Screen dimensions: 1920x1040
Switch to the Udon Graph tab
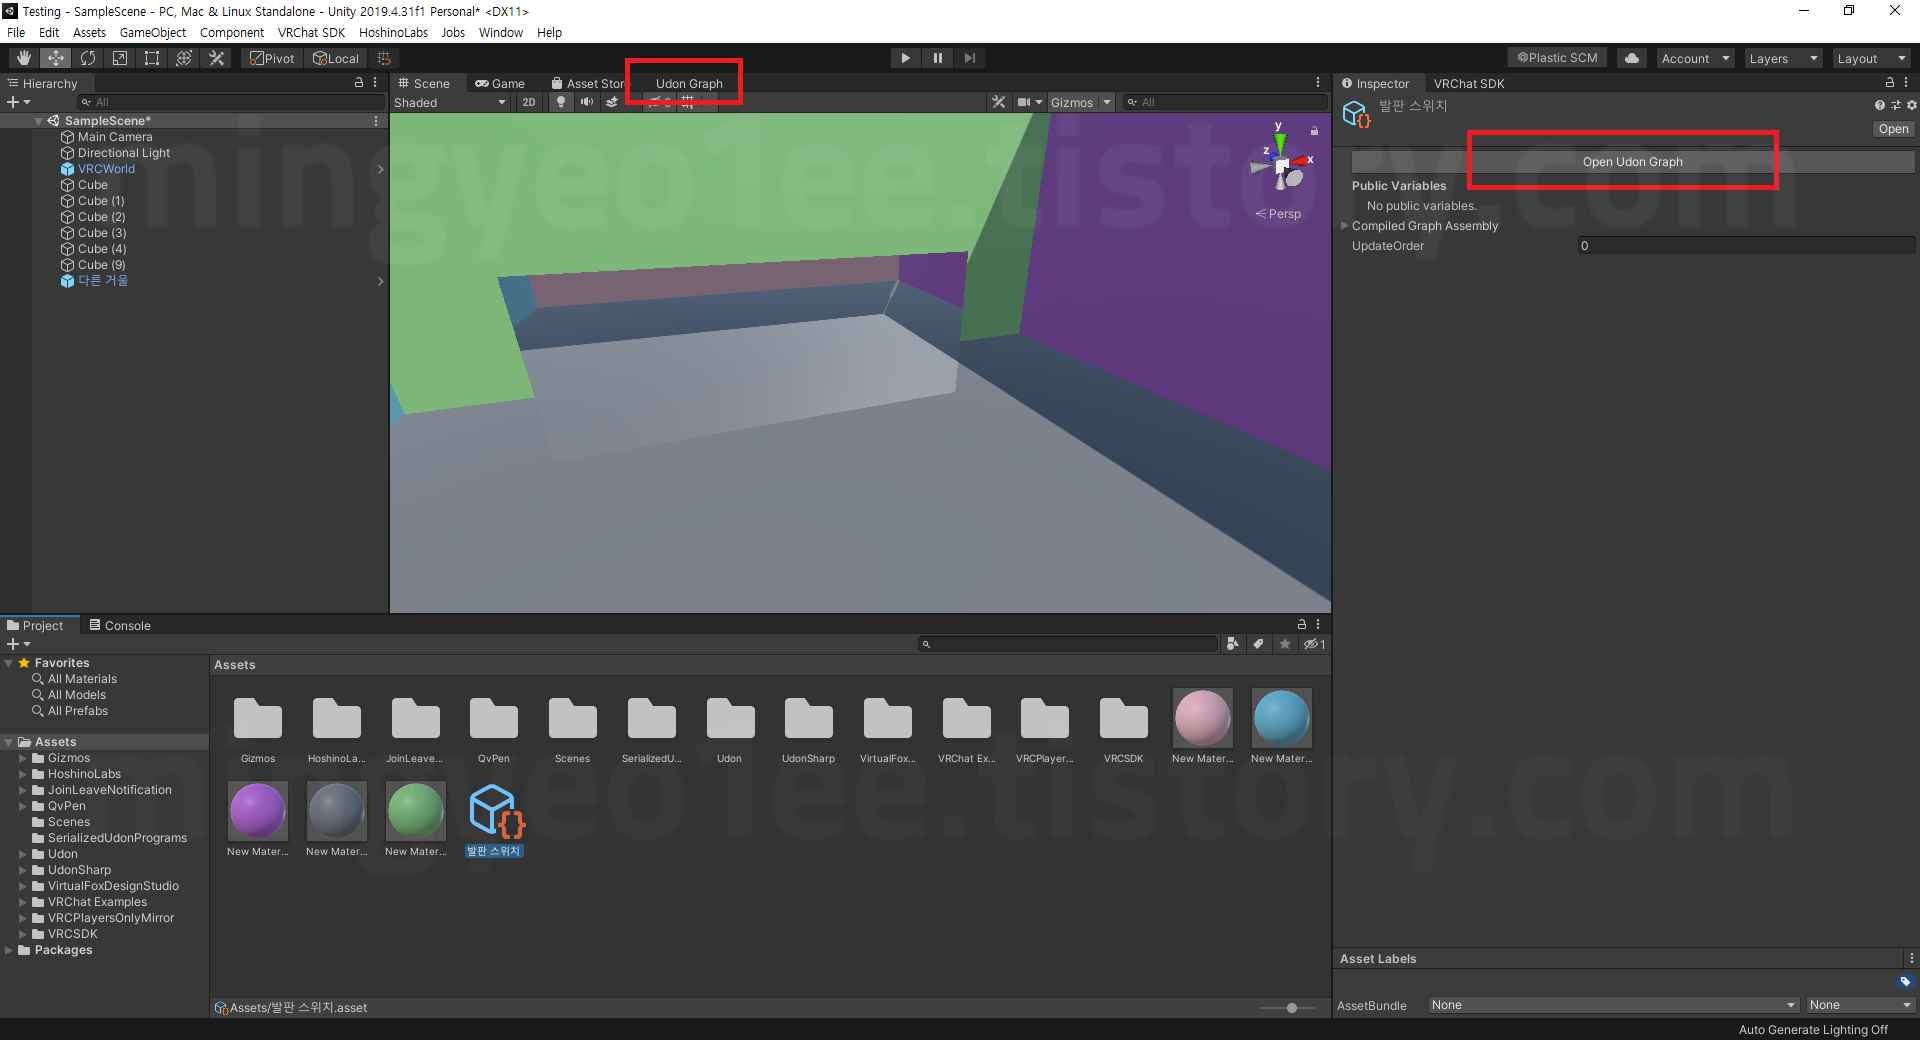coord(689,84)
